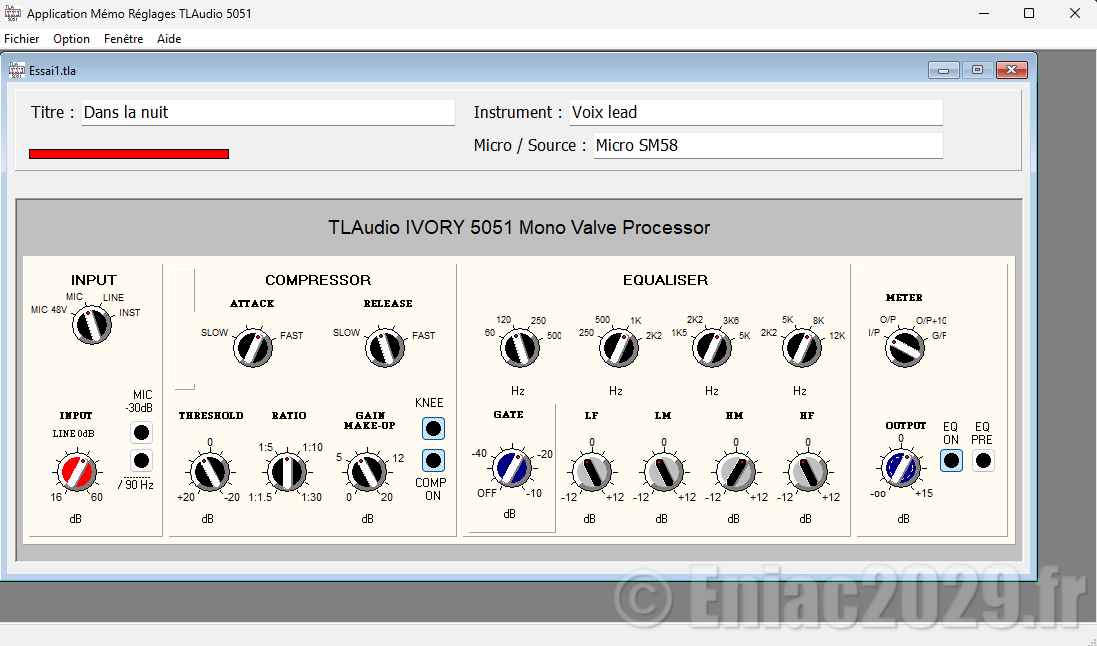Toggle the COMP ON switch
The height and width of the screenshot is (646, 1097).
coord(433,460)
